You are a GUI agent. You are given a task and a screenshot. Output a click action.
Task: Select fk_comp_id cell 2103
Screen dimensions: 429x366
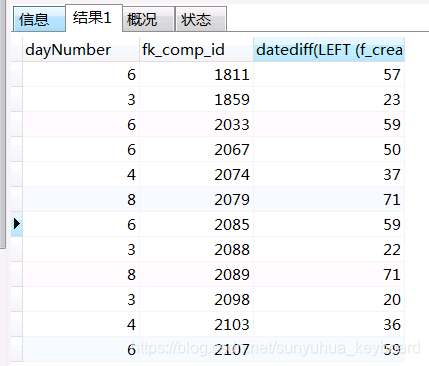pos(196,324)
